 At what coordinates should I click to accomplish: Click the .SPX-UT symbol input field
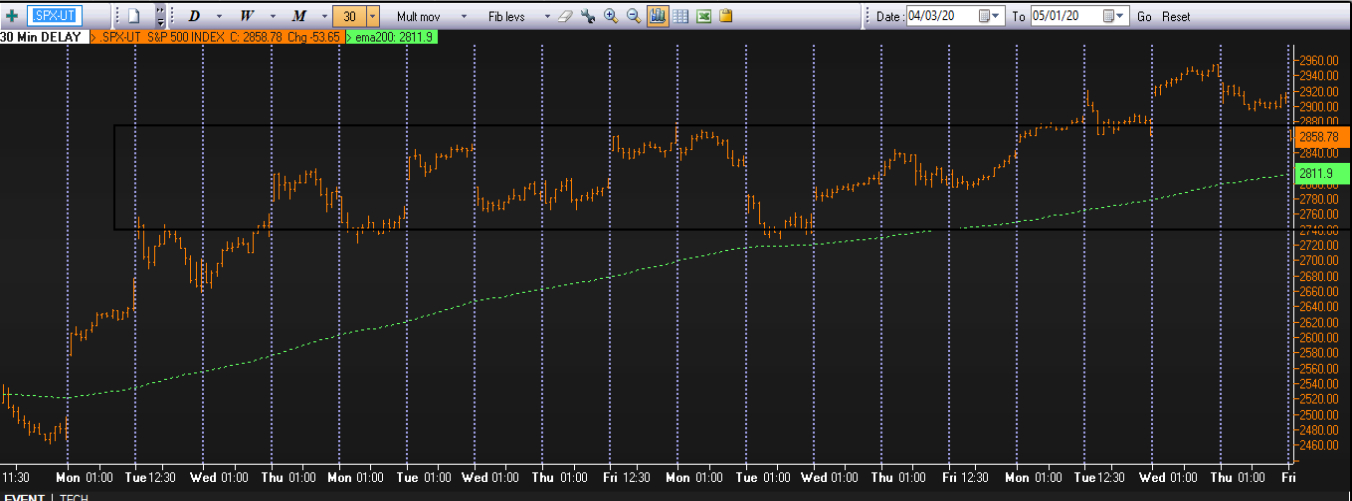pyautogui.click(x=57, y=16)
